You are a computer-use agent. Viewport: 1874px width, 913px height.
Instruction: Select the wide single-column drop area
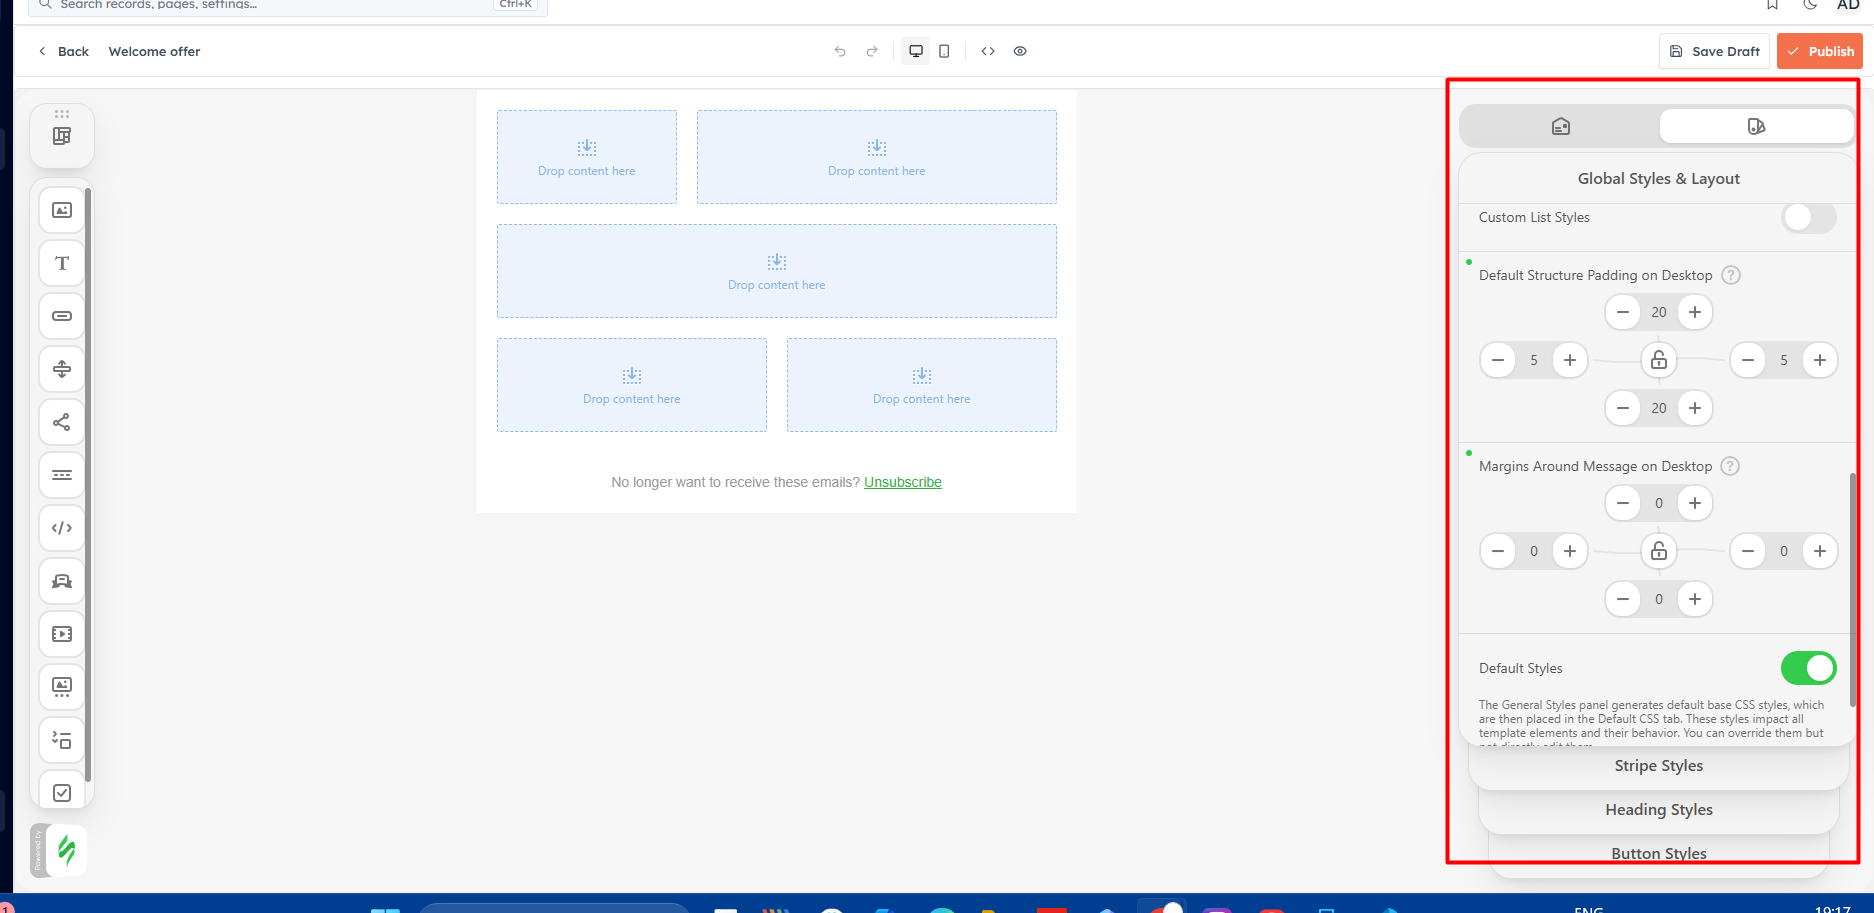777,271
